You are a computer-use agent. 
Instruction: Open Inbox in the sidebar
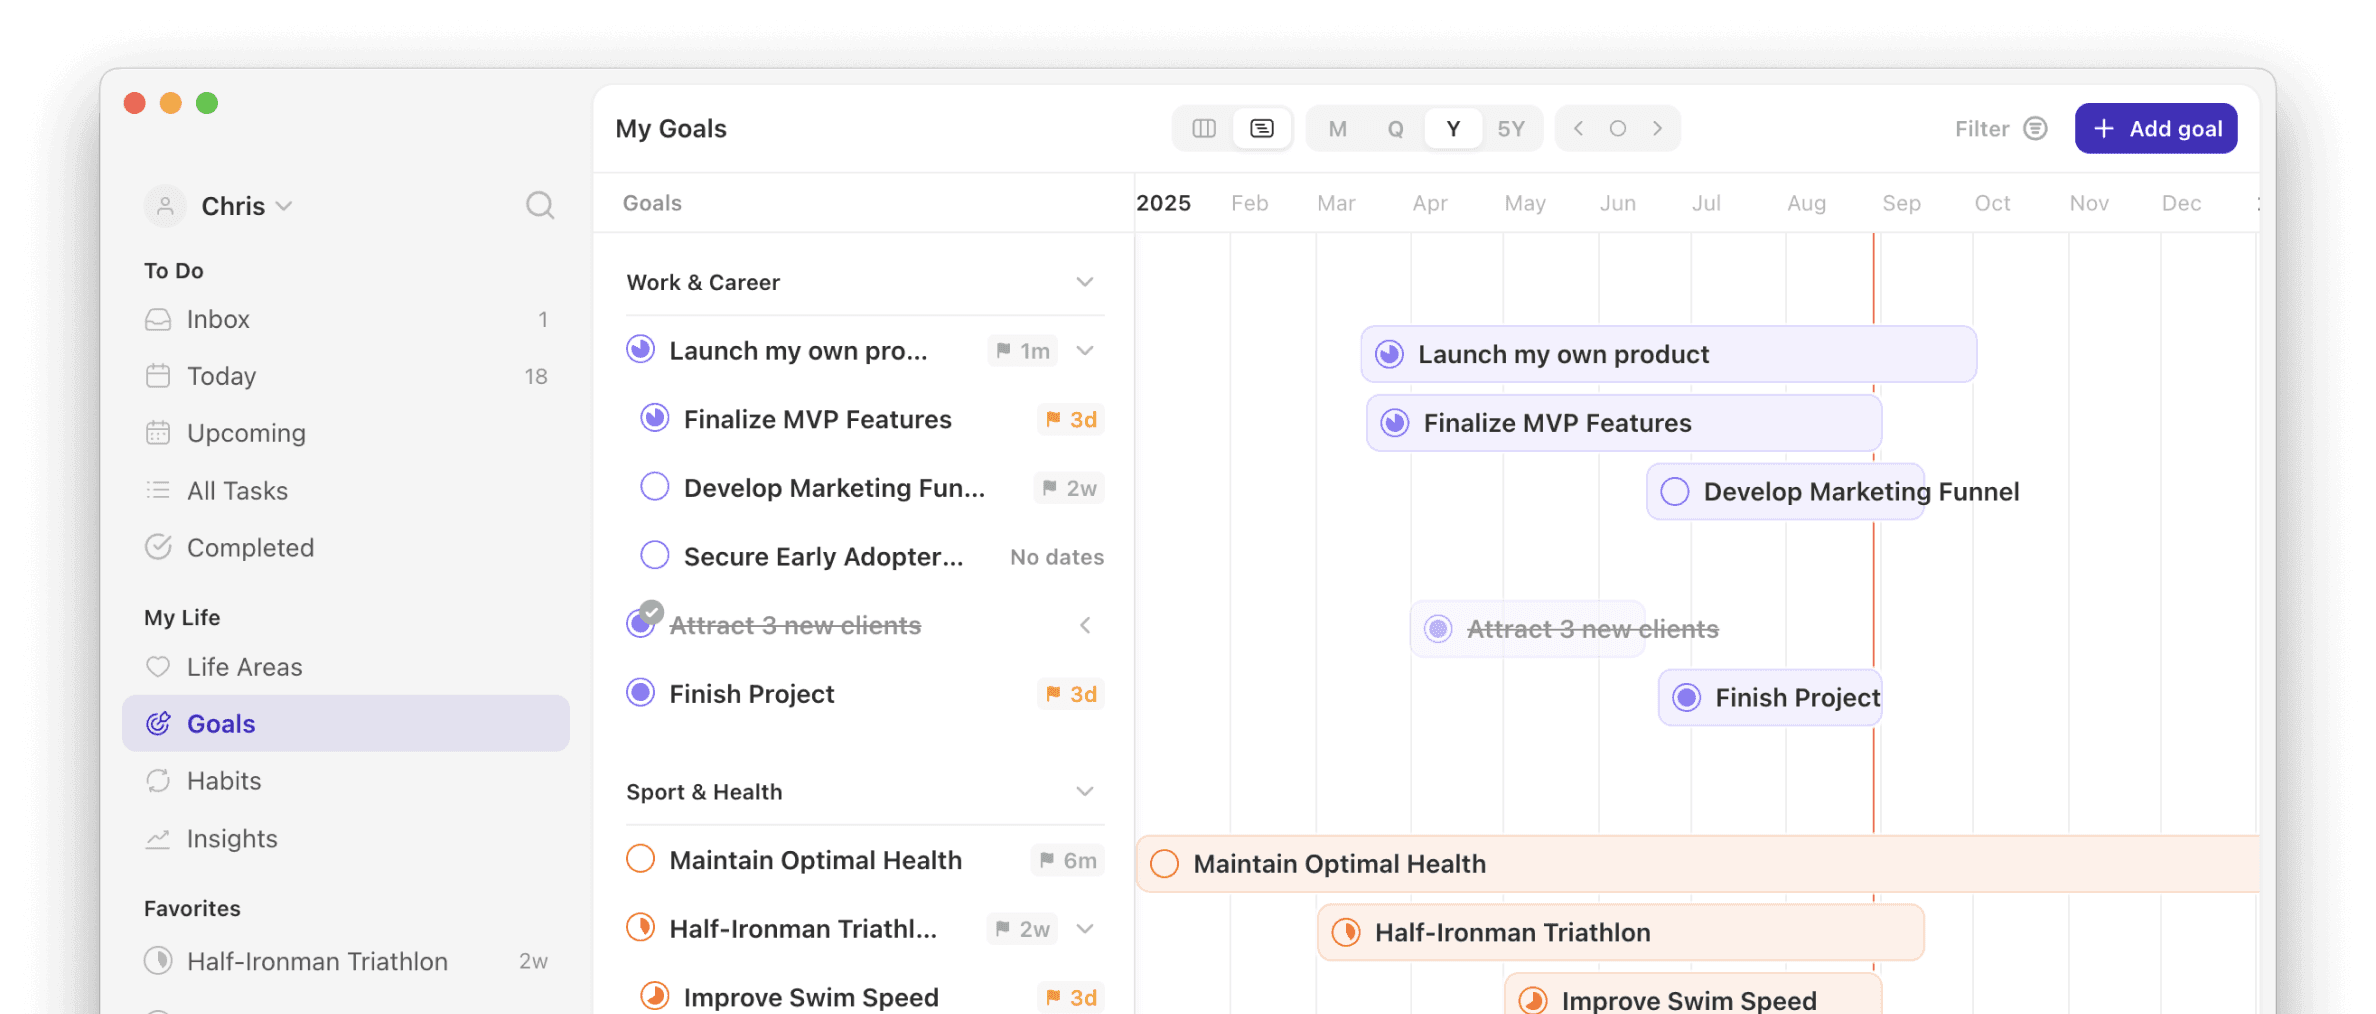(346, 319)
